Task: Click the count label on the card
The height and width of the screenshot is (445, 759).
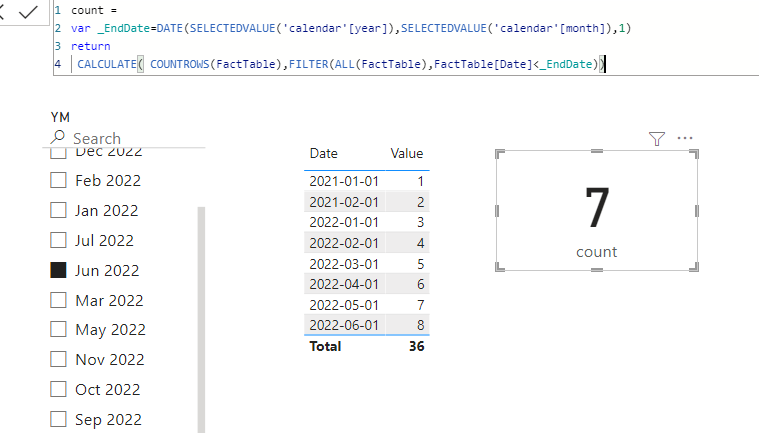Action: point(596,252)
